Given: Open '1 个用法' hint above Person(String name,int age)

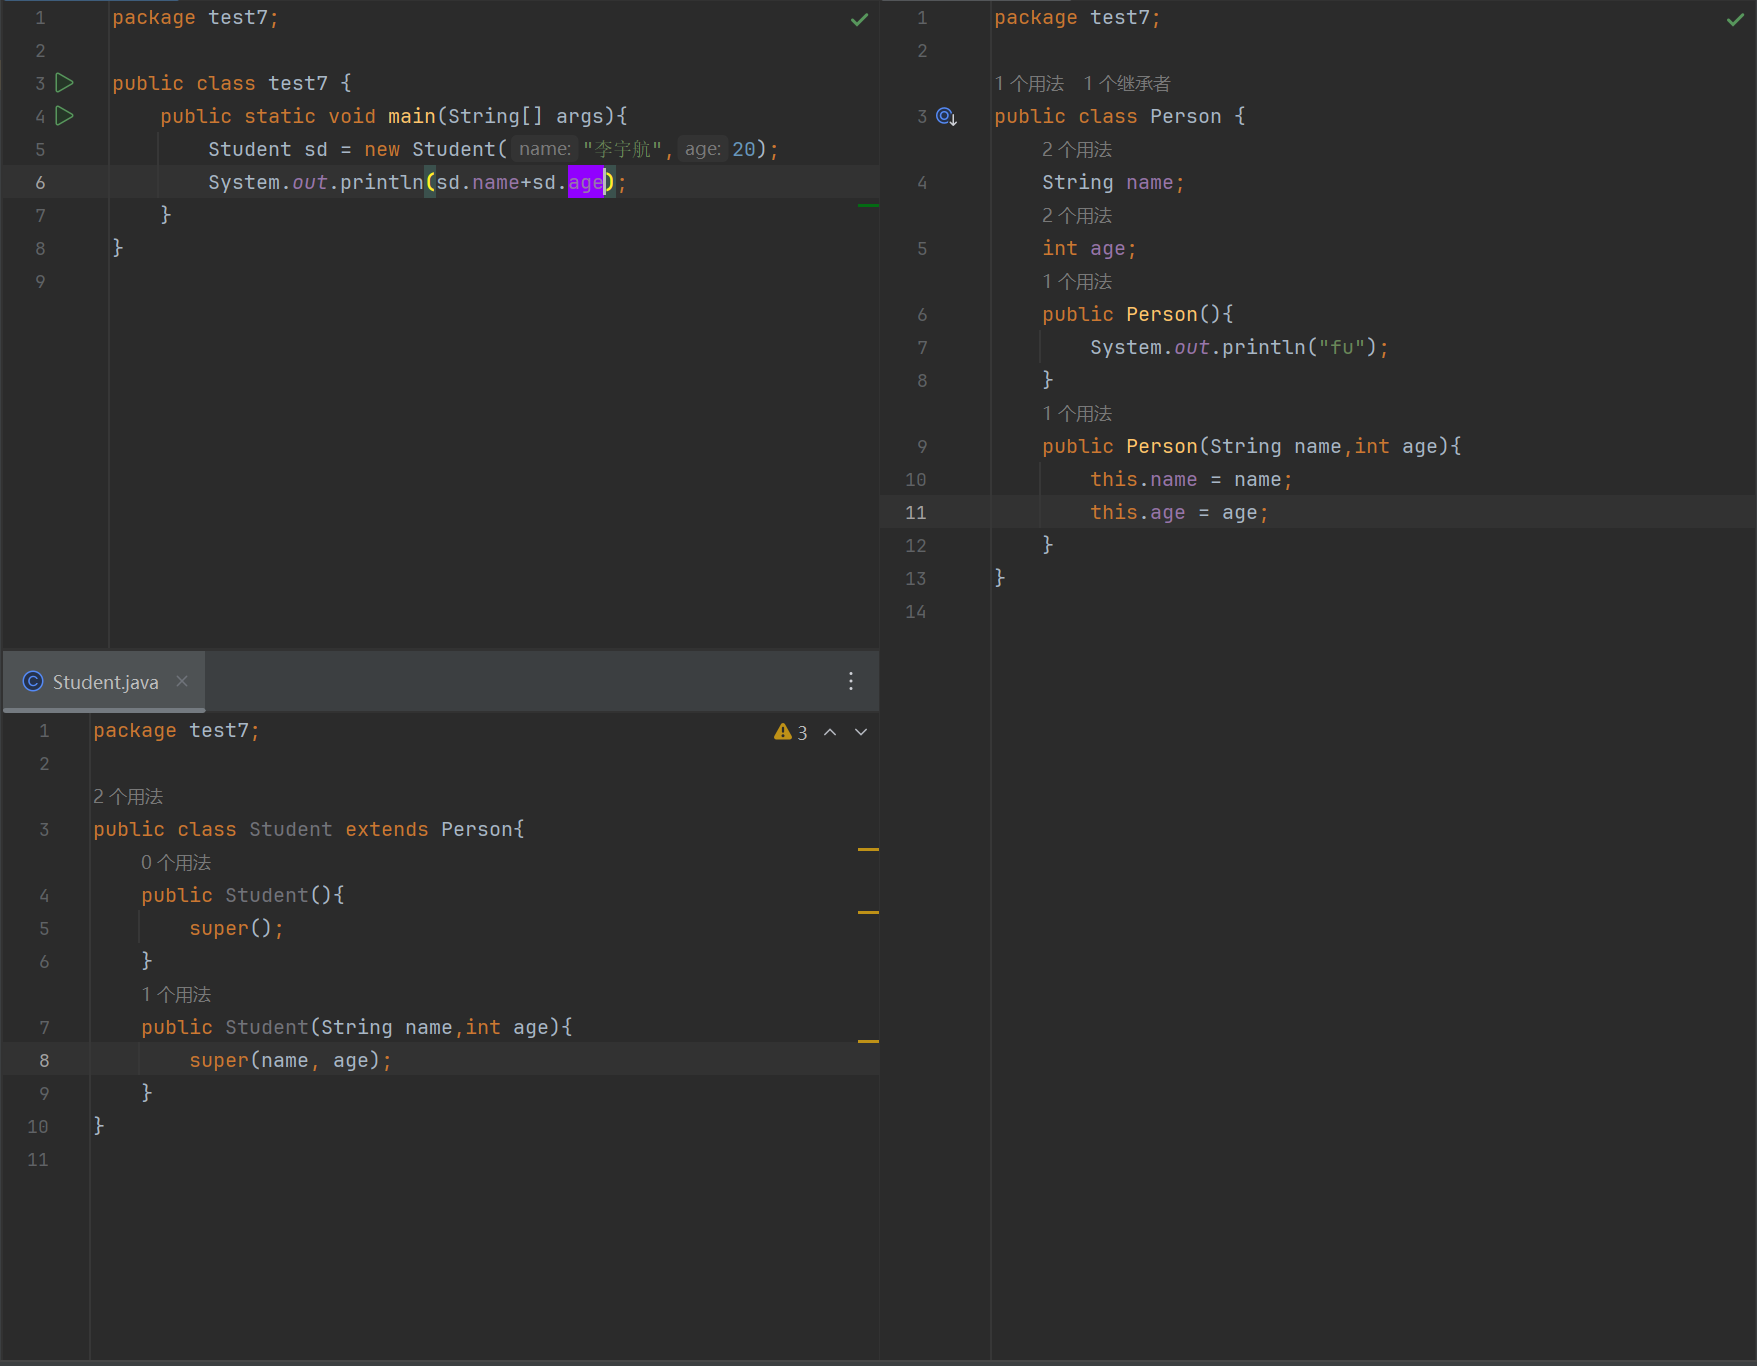Looking at the screenshot, I should [x=1077, y=414].
